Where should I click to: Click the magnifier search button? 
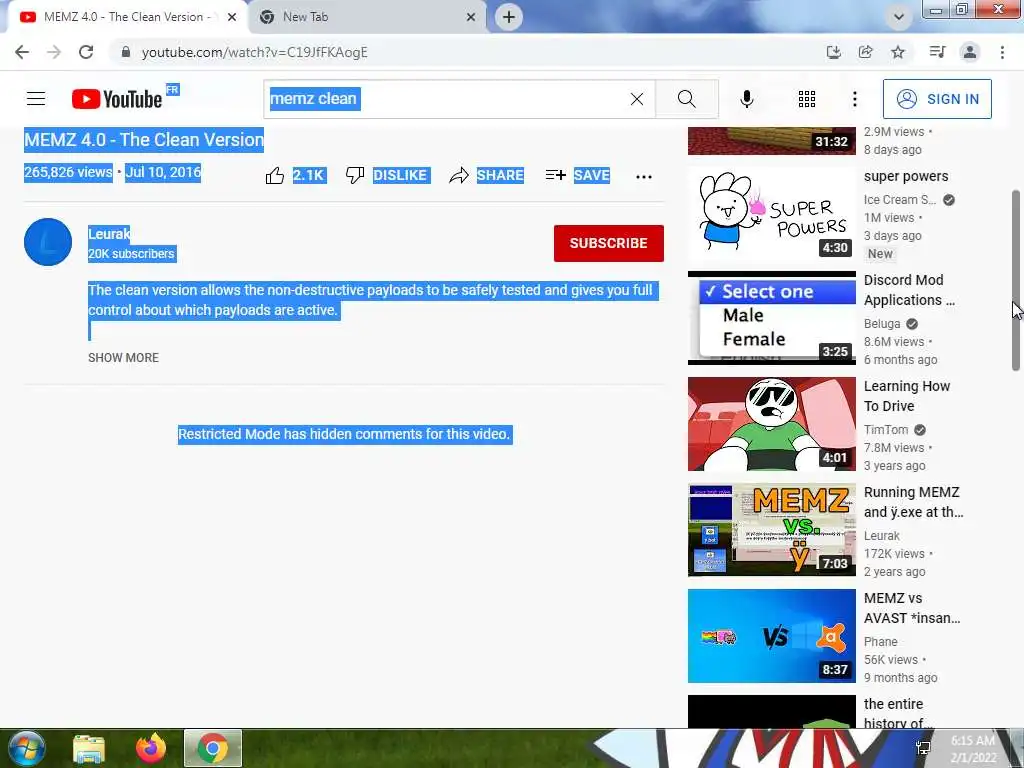[x=686, y=99]
